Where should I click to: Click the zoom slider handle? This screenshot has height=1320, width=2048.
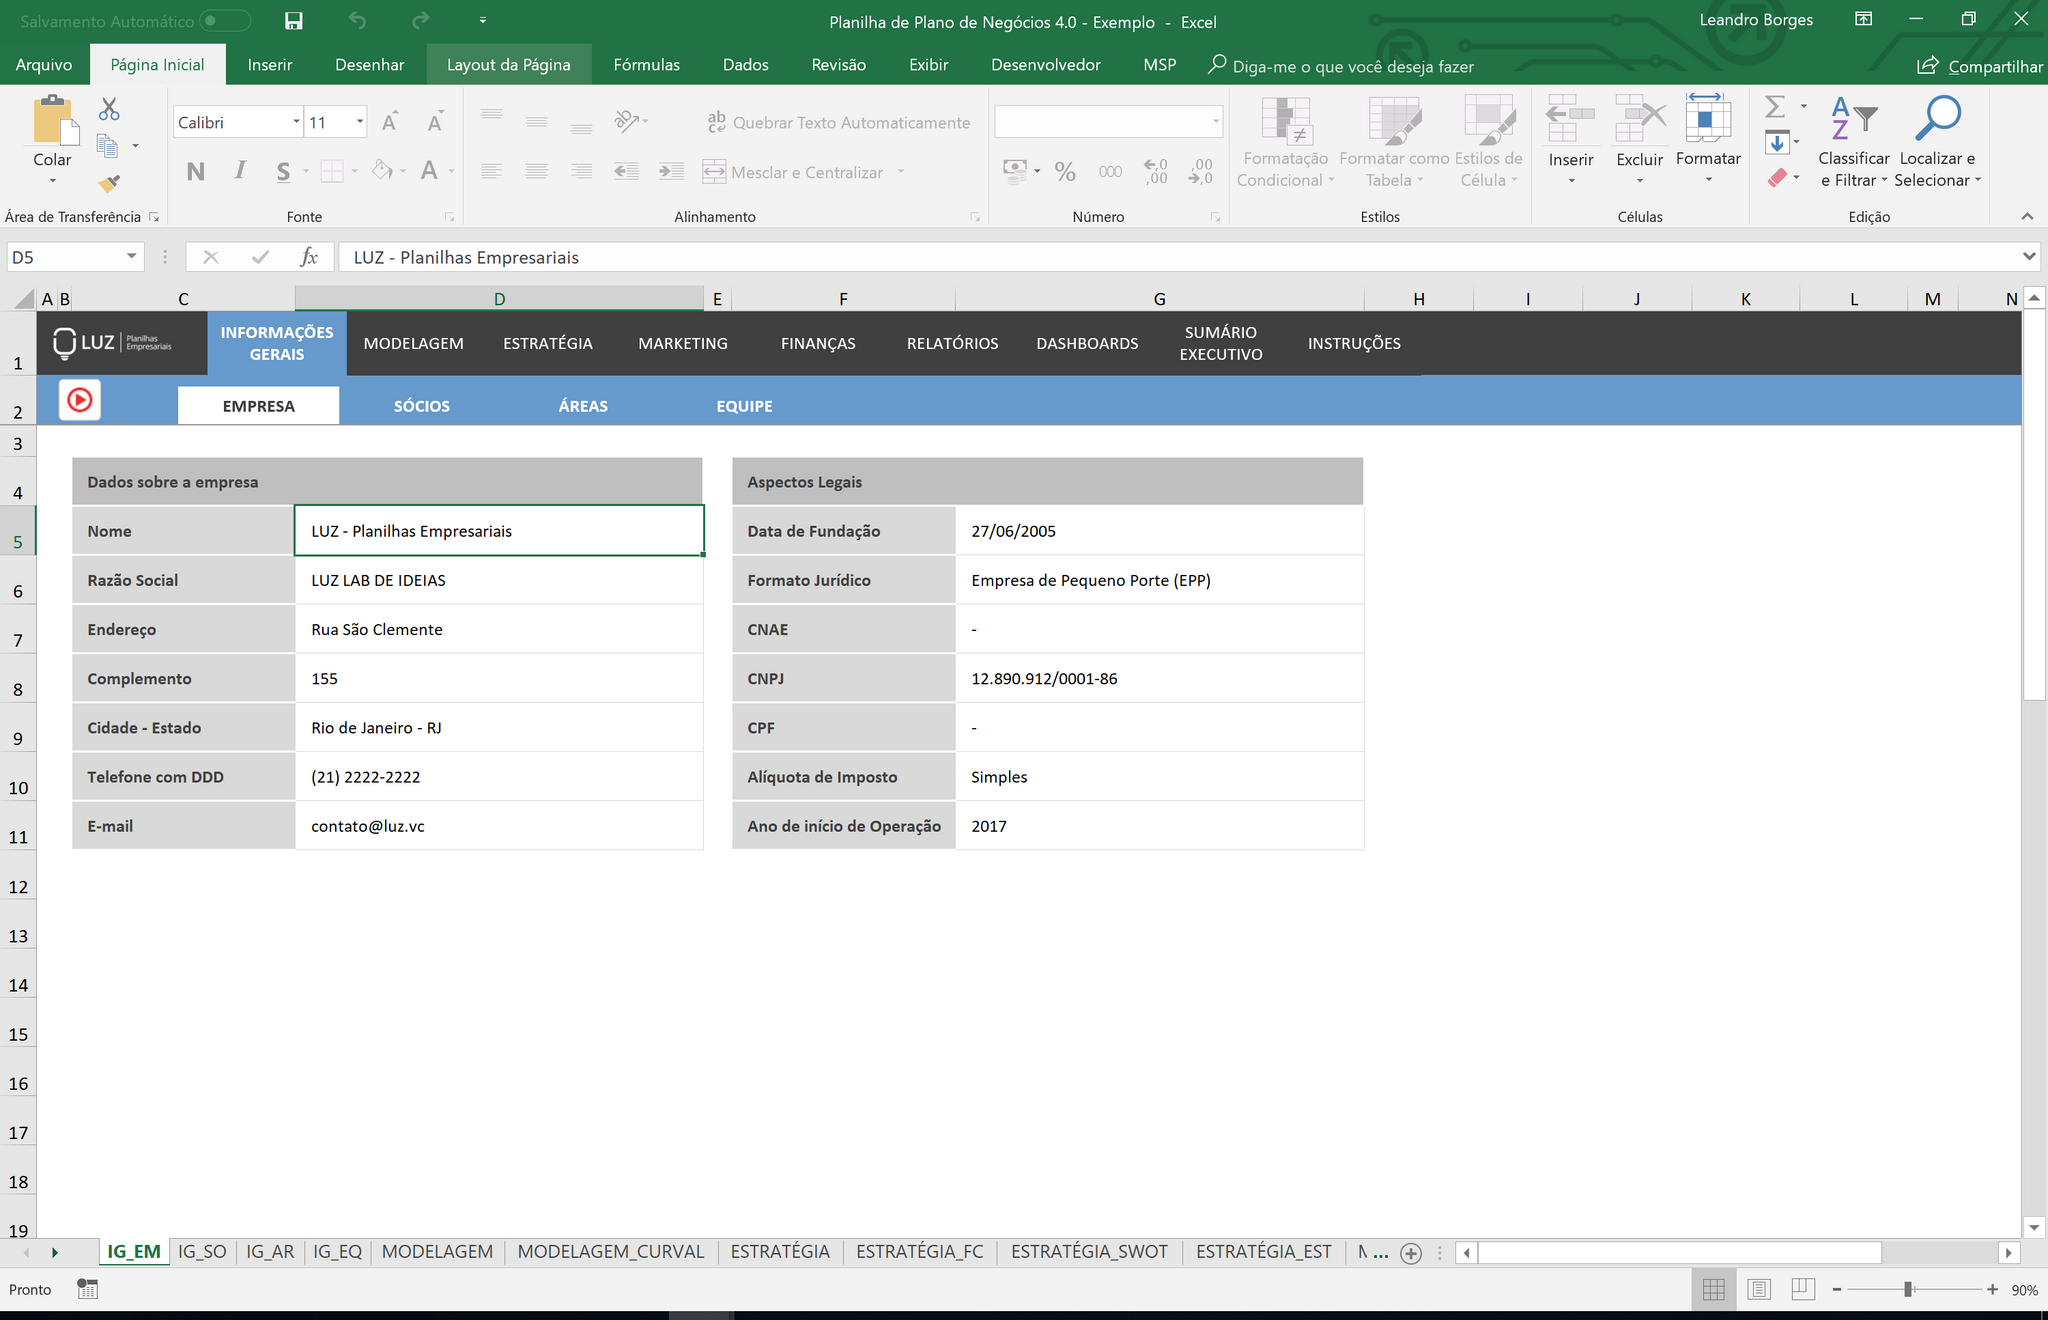(1908, 1290)
